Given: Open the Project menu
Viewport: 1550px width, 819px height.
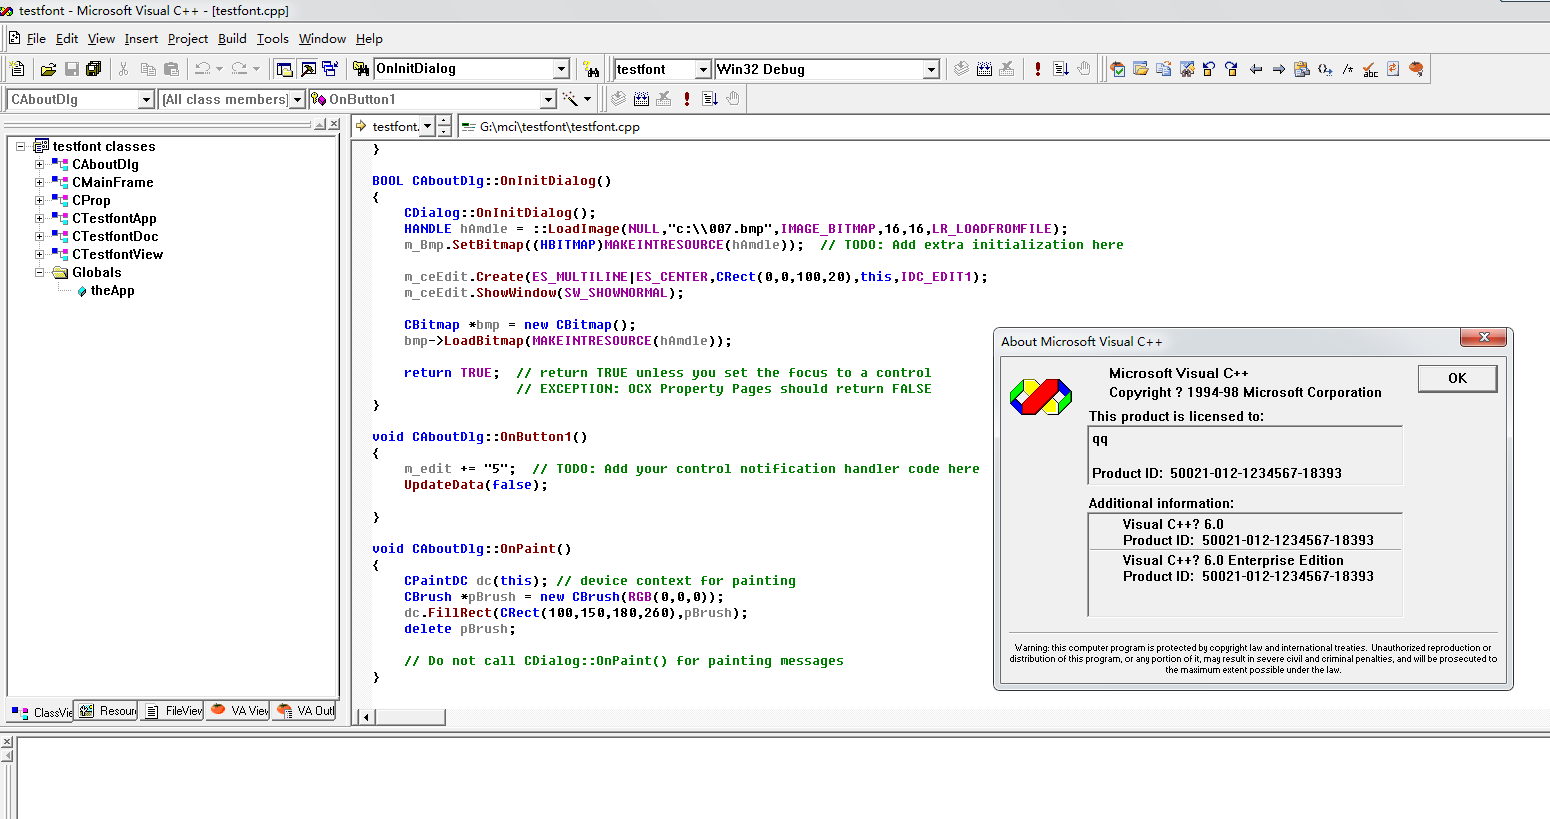Looking at the screenshot, I should 188,39.
